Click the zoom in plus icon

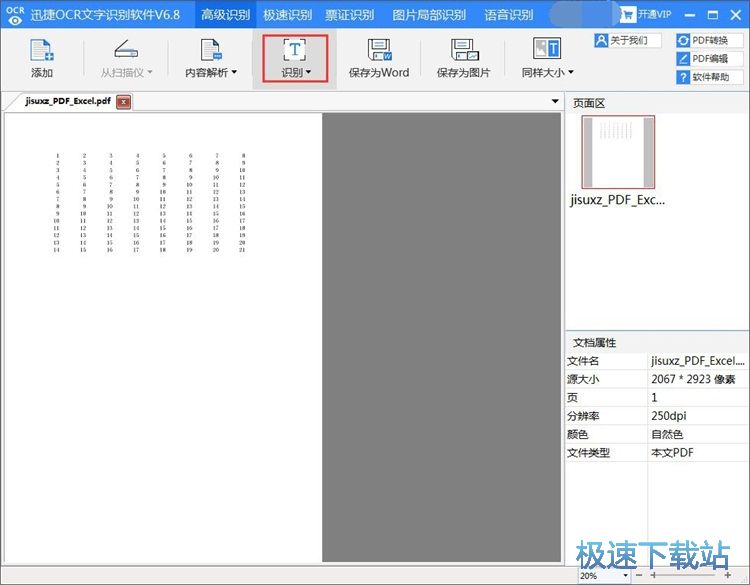point(728,575)
